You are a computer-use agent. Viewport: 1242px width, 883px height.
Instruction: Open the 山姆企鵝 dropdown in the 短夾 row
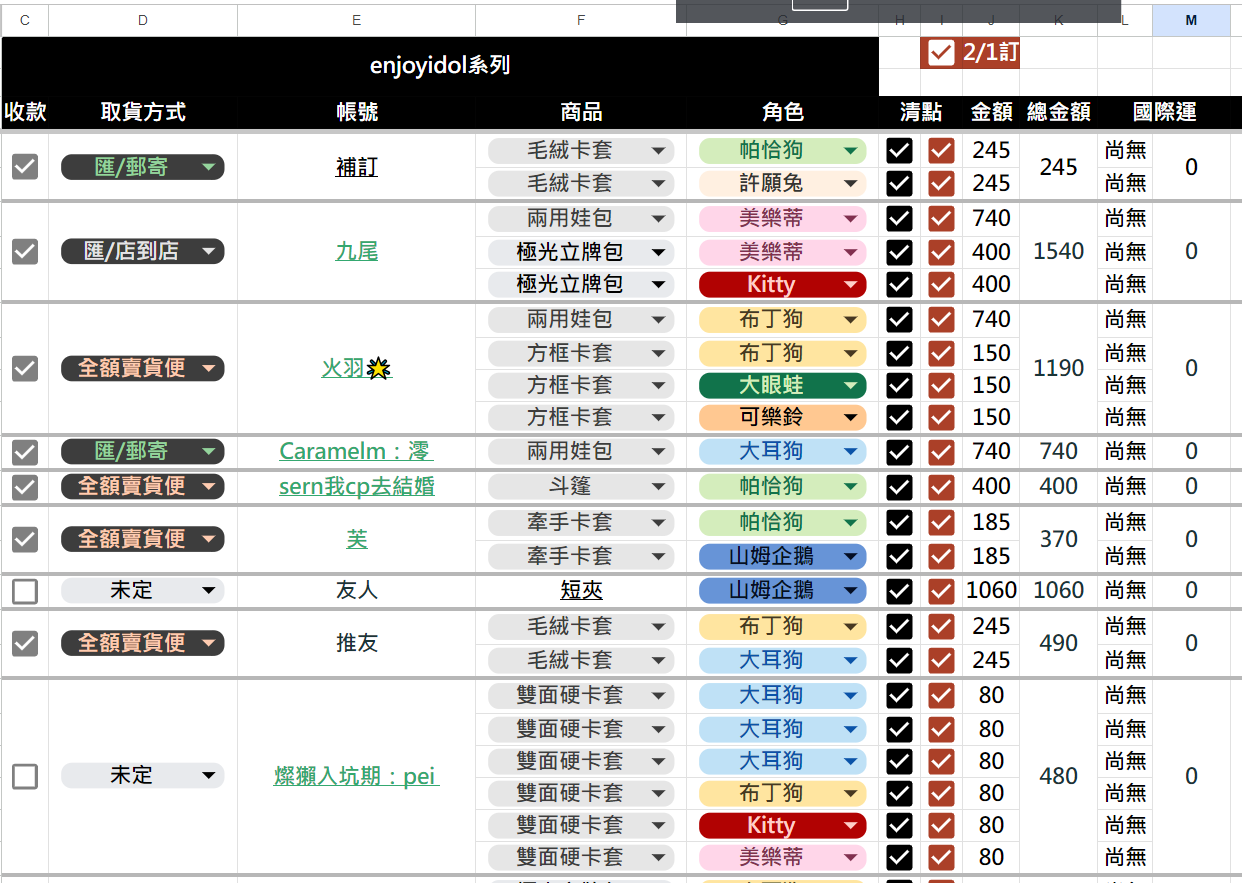(x=783, y=591)
